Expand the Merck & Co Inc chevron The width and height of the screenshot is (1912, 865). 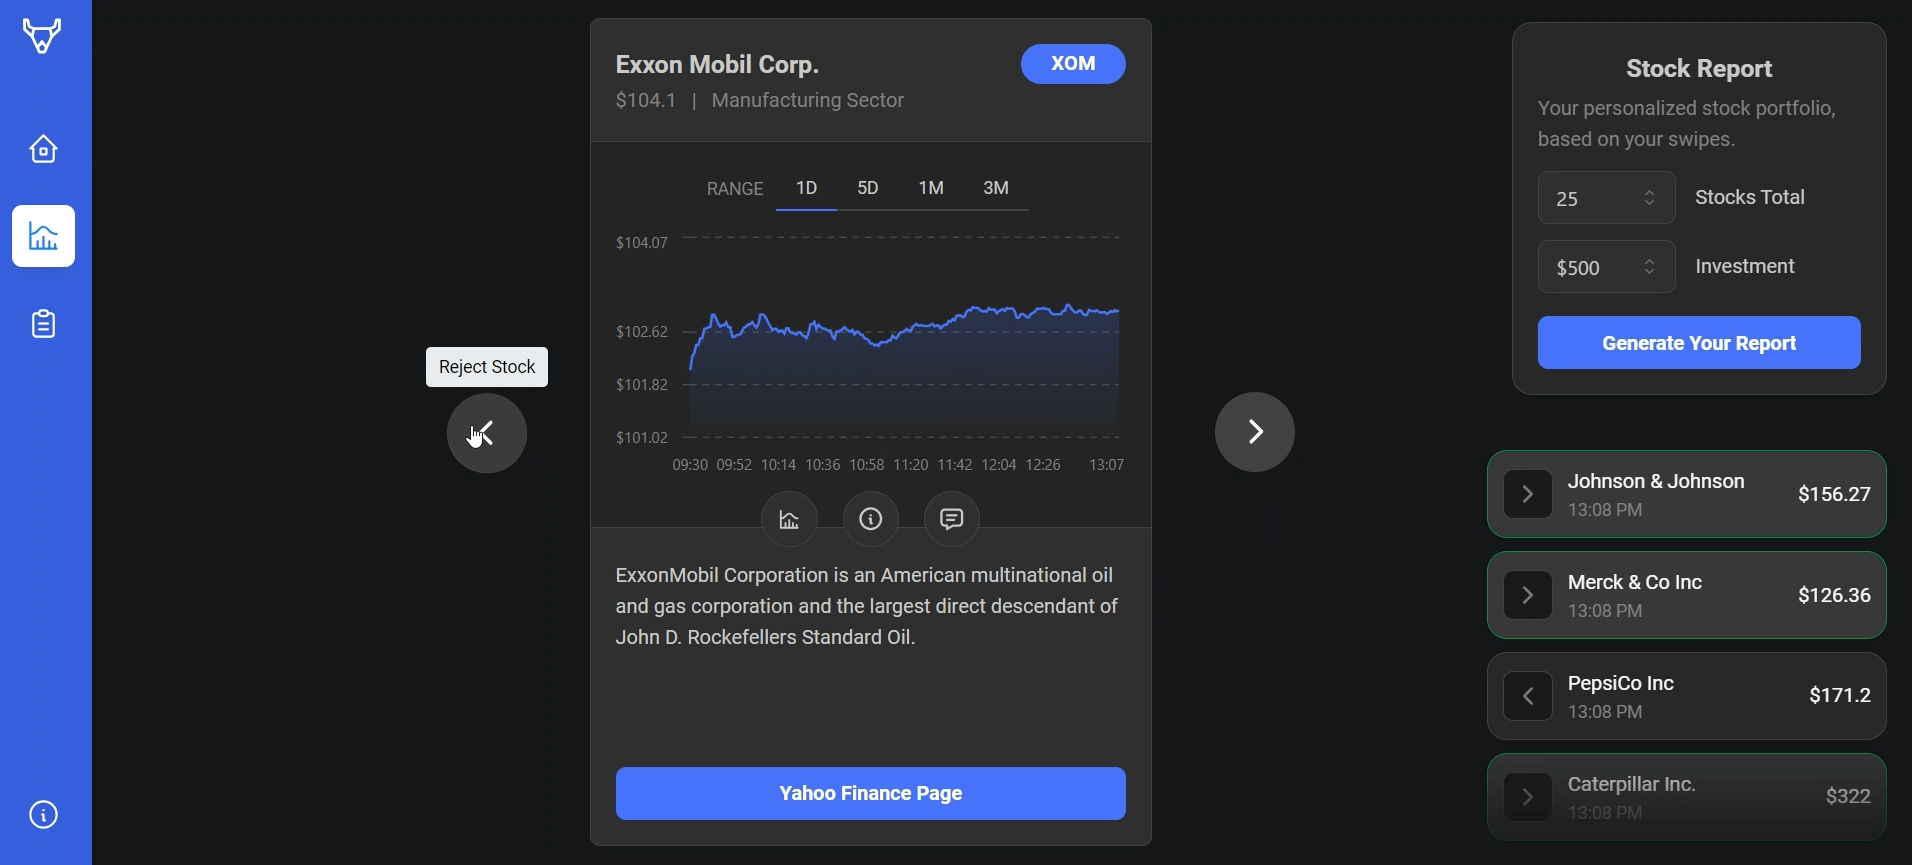pyautogui.click(x=1528, y=595)
